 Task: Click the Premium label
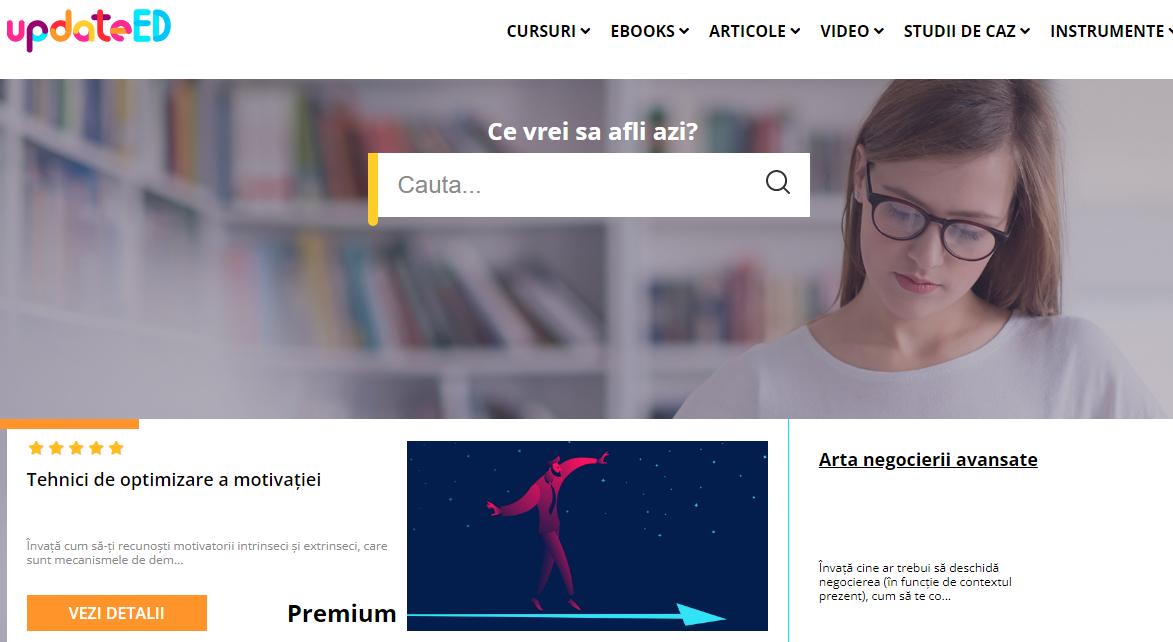[x=342, y=614]
